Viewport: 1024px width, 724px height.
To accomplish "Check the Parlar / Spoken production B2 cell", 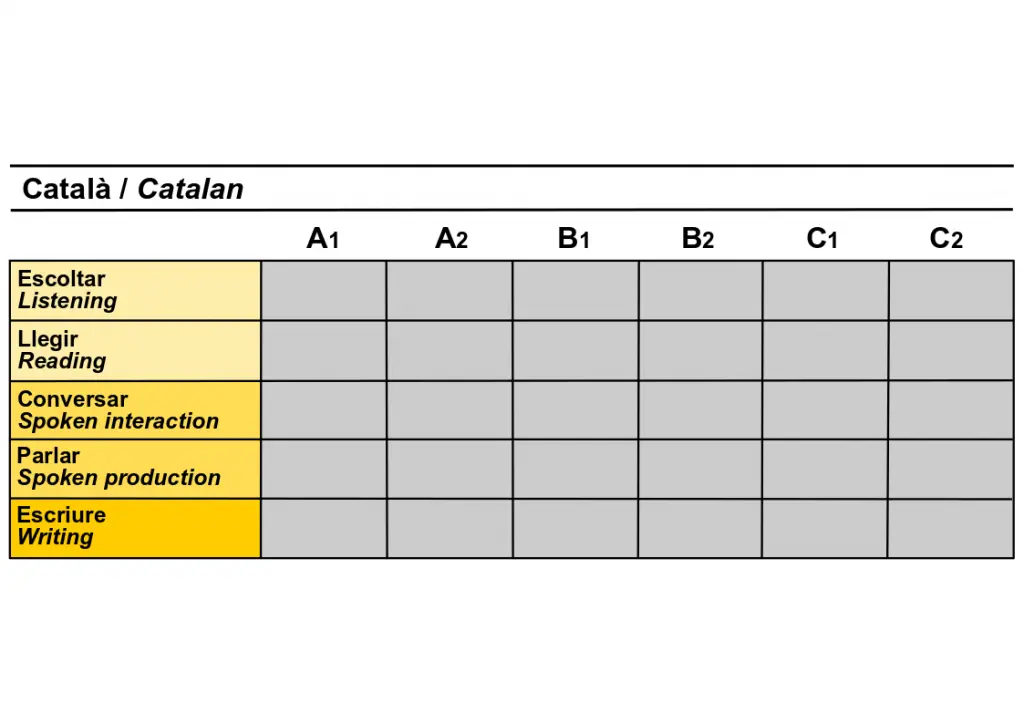I will (x=700, y=469).
